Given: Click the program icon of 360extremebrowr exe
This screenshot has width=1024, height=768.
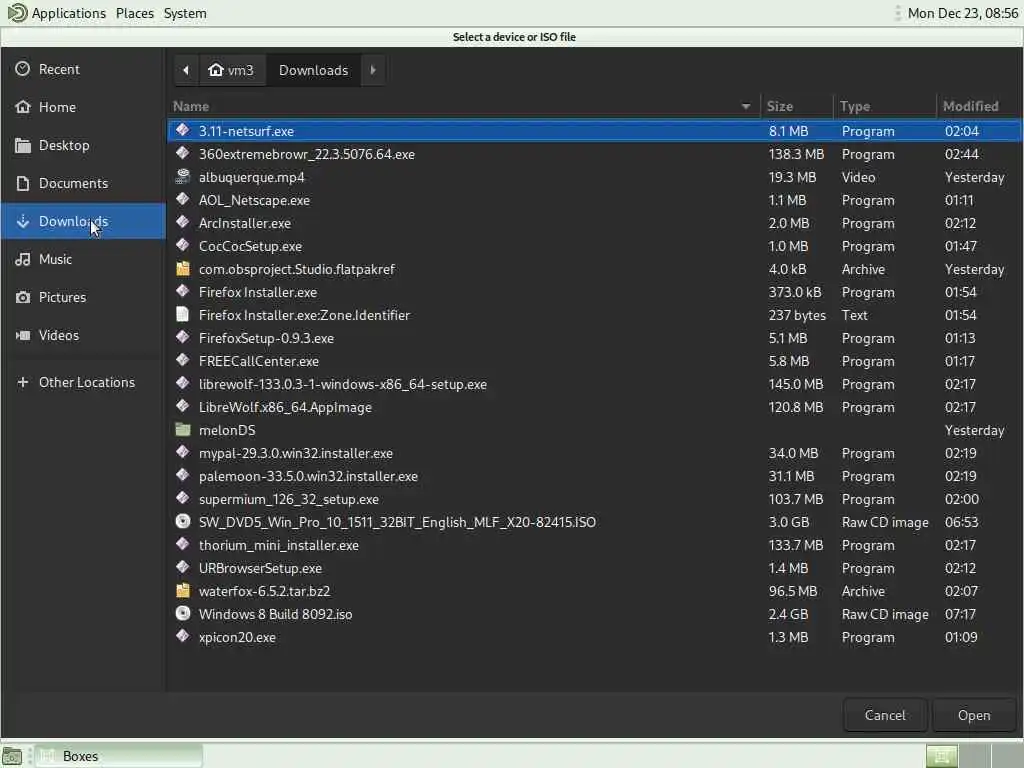Looking at the screenshot, I should [183, 153].
